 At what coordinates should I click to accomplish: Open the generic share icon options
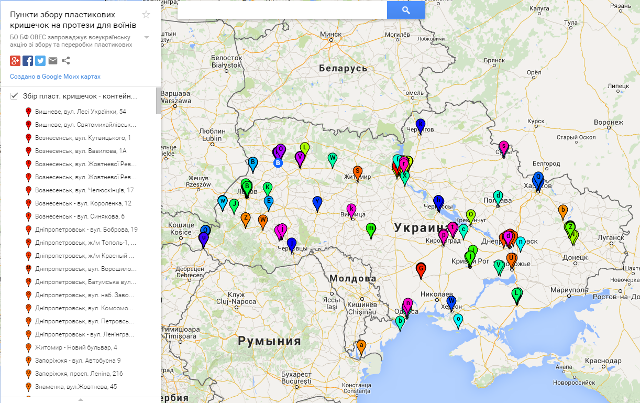65,60
